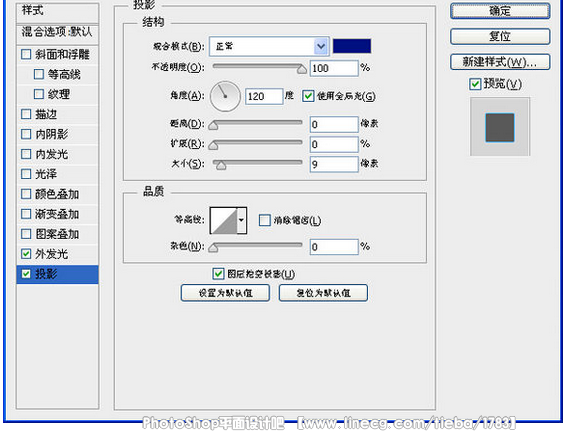Image resolution: width=566 pixels, height=440 pixels.
Task: Tick the 纹理 checkbox
Action: click(39, 94)
